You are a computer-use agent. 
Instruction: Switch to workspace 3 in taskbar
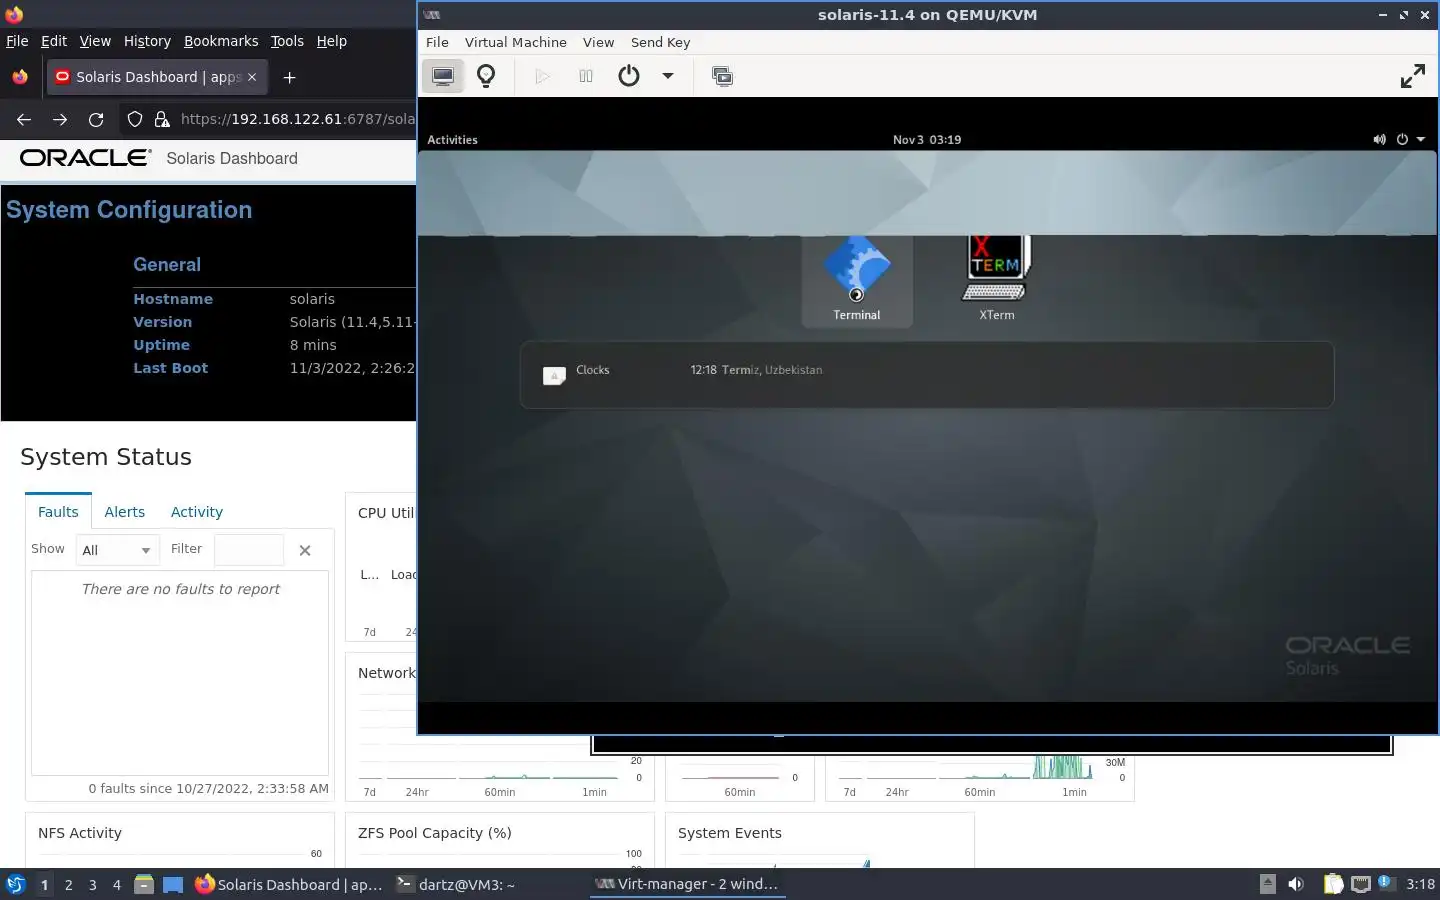click(x=93, y=884)
